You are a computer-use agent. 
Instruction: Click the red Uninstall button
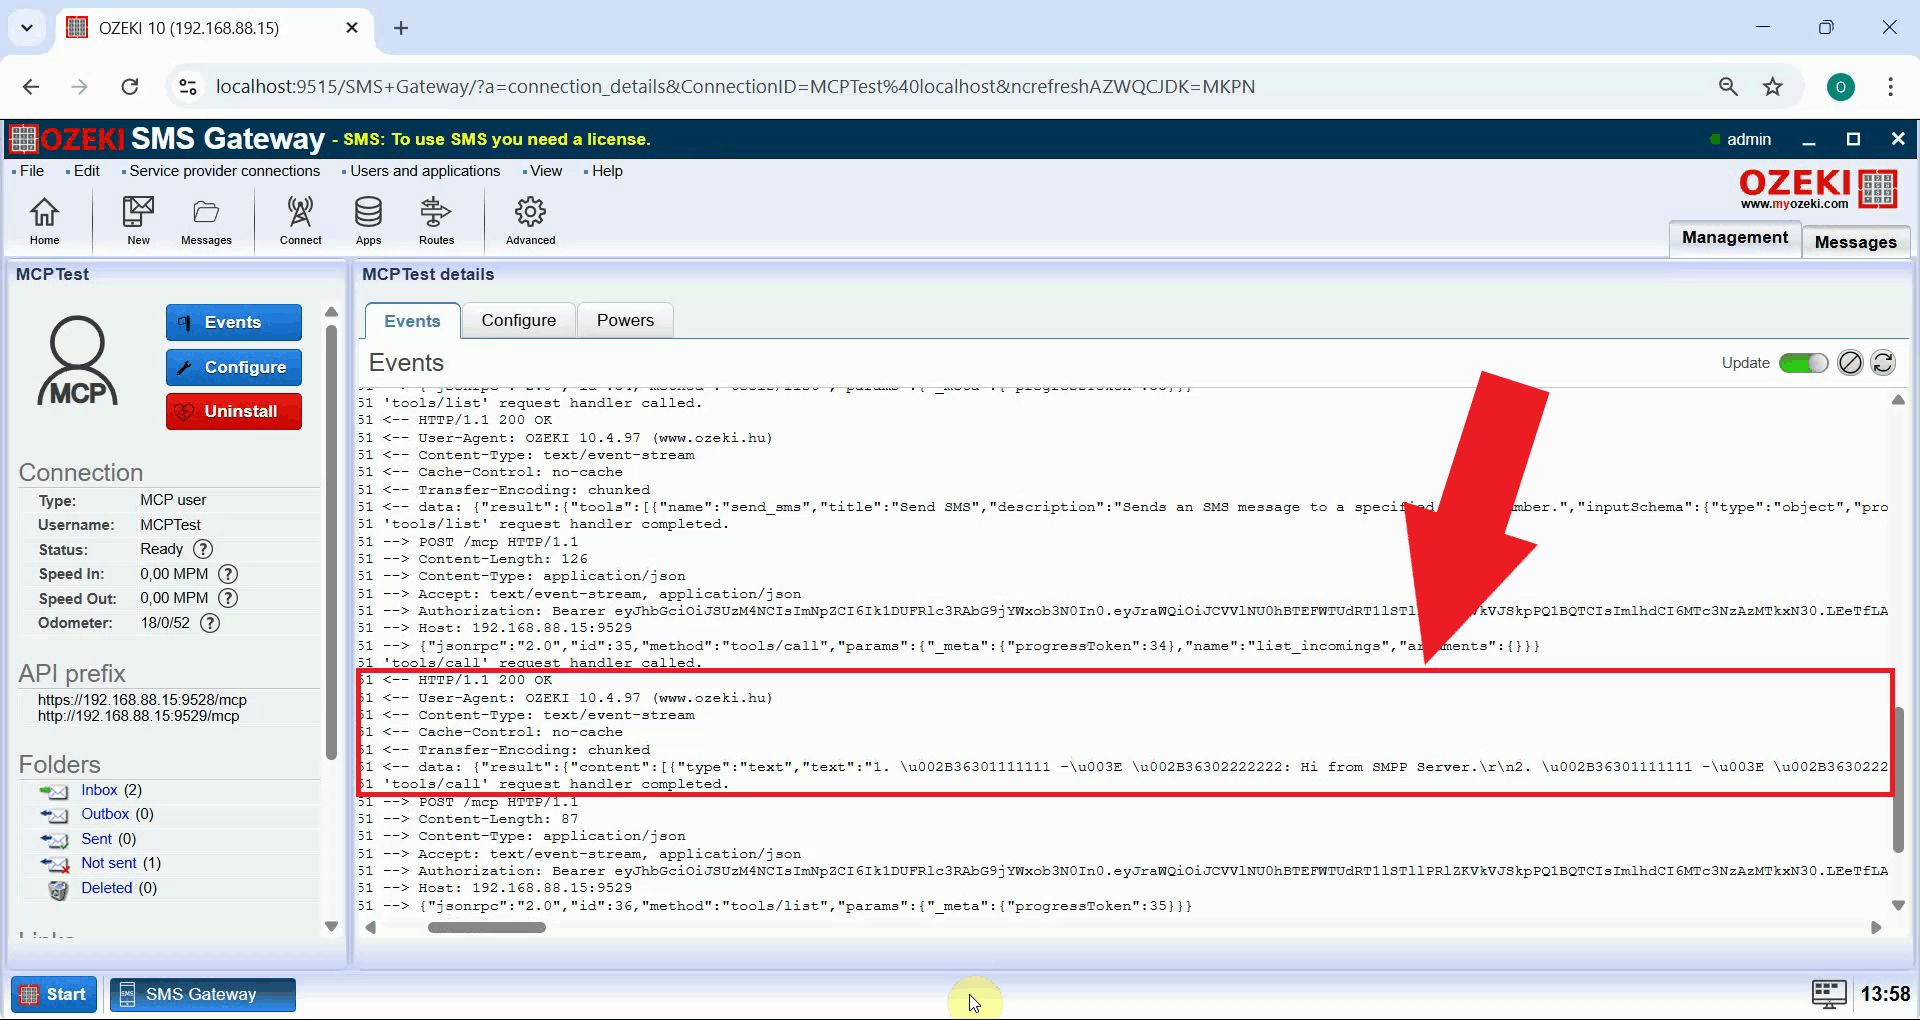click(234, 412)
